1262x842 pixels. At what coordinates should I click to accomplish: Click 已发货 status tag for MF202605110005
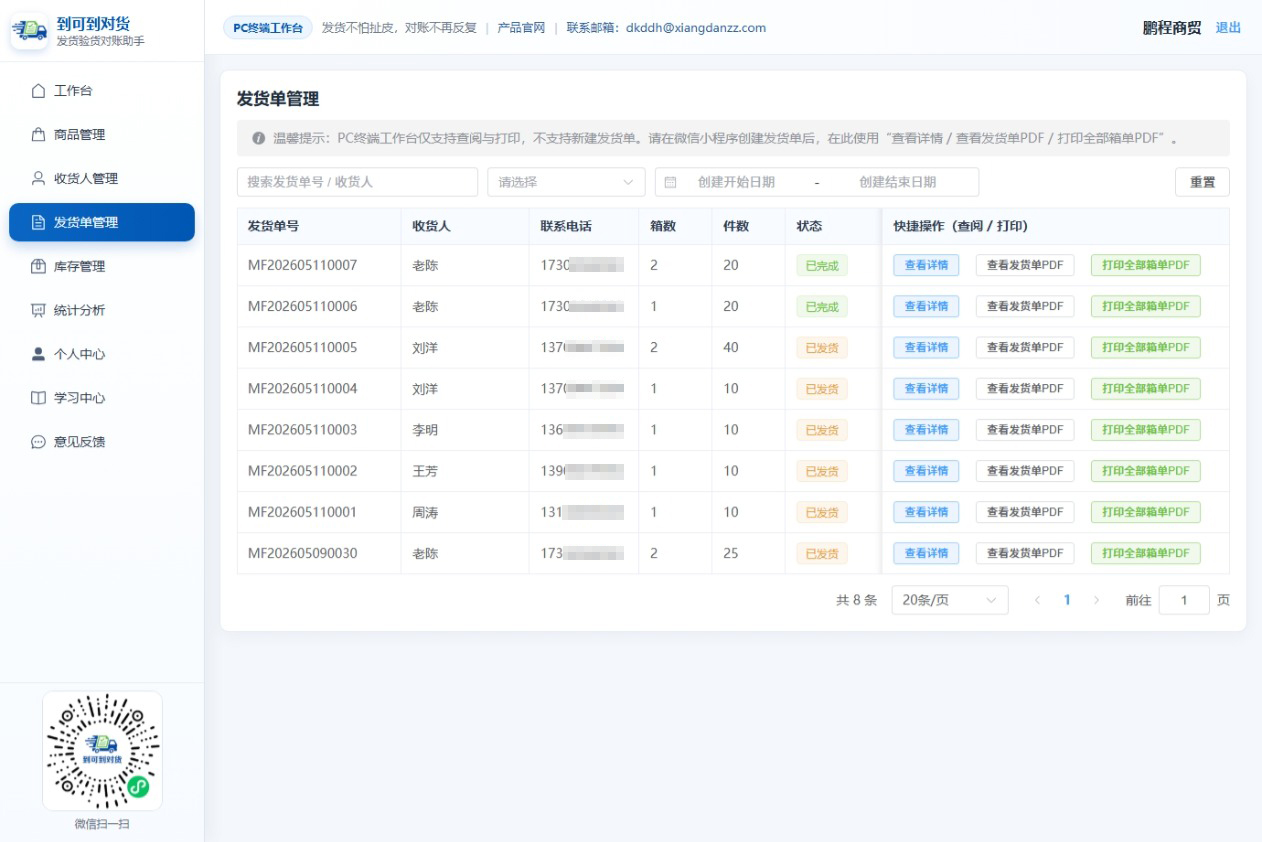pos(822,347)
